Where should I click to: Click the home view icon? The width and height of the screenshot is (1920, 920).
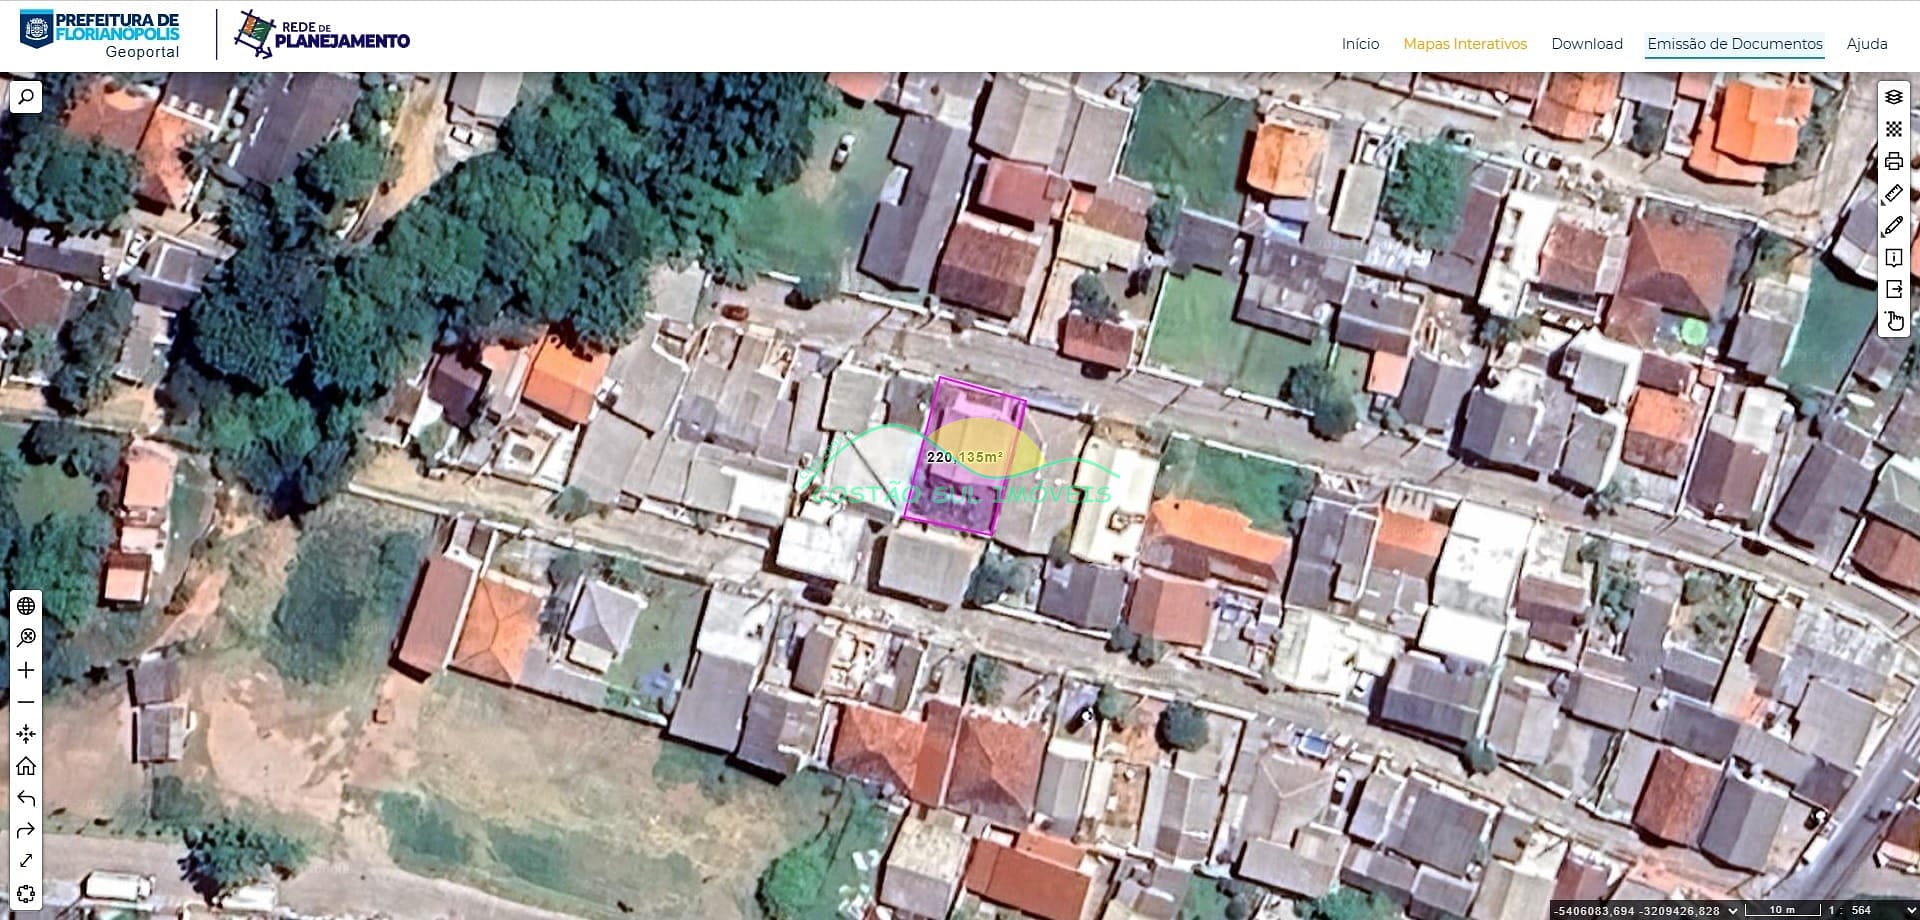(x=26, y=766)
